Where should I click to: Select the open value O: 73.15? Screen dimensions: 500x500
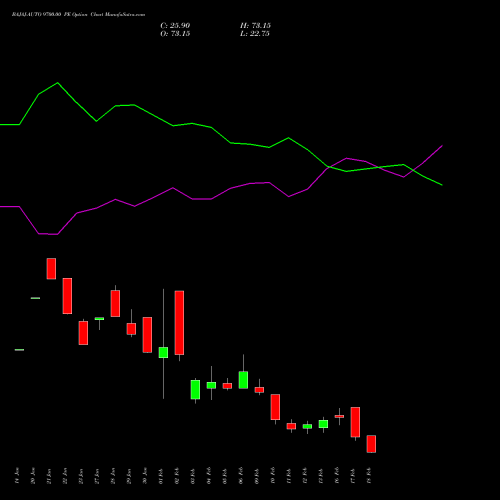175,34
